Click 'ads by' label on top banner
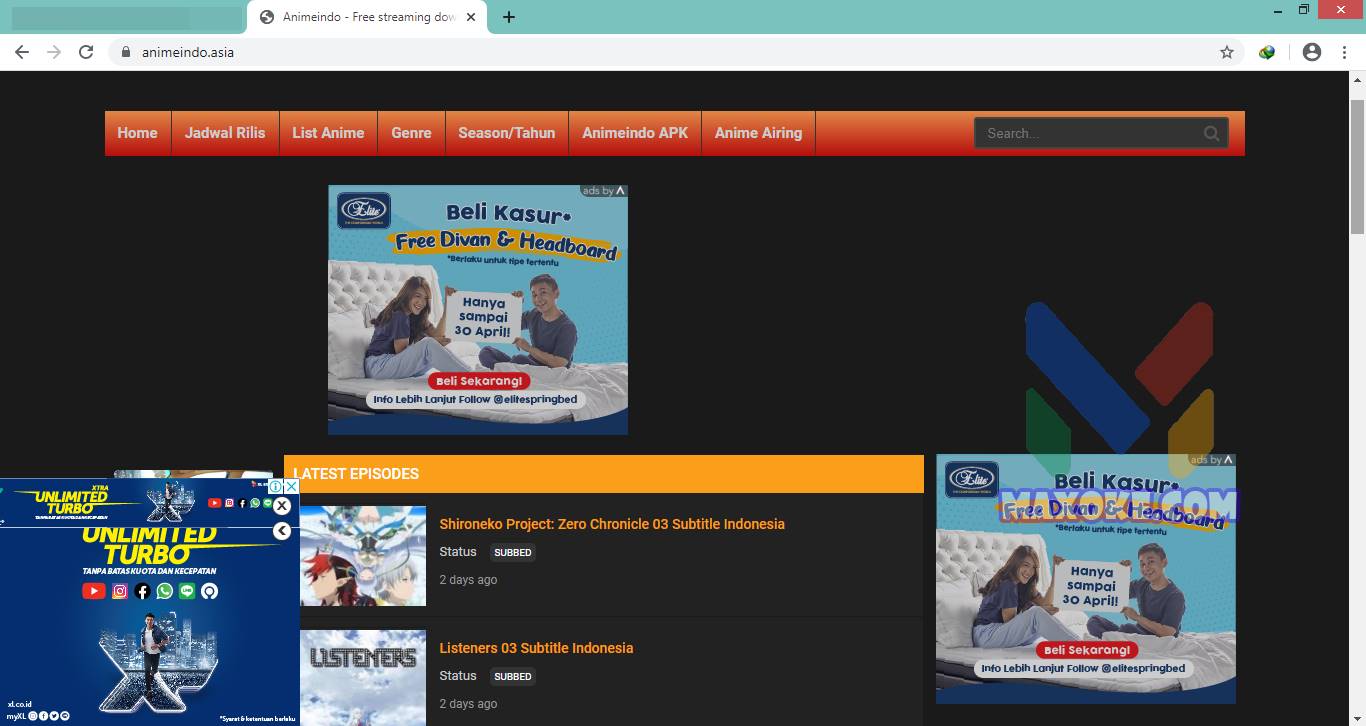Screen dimensions: 1366x726 (604, 190)
